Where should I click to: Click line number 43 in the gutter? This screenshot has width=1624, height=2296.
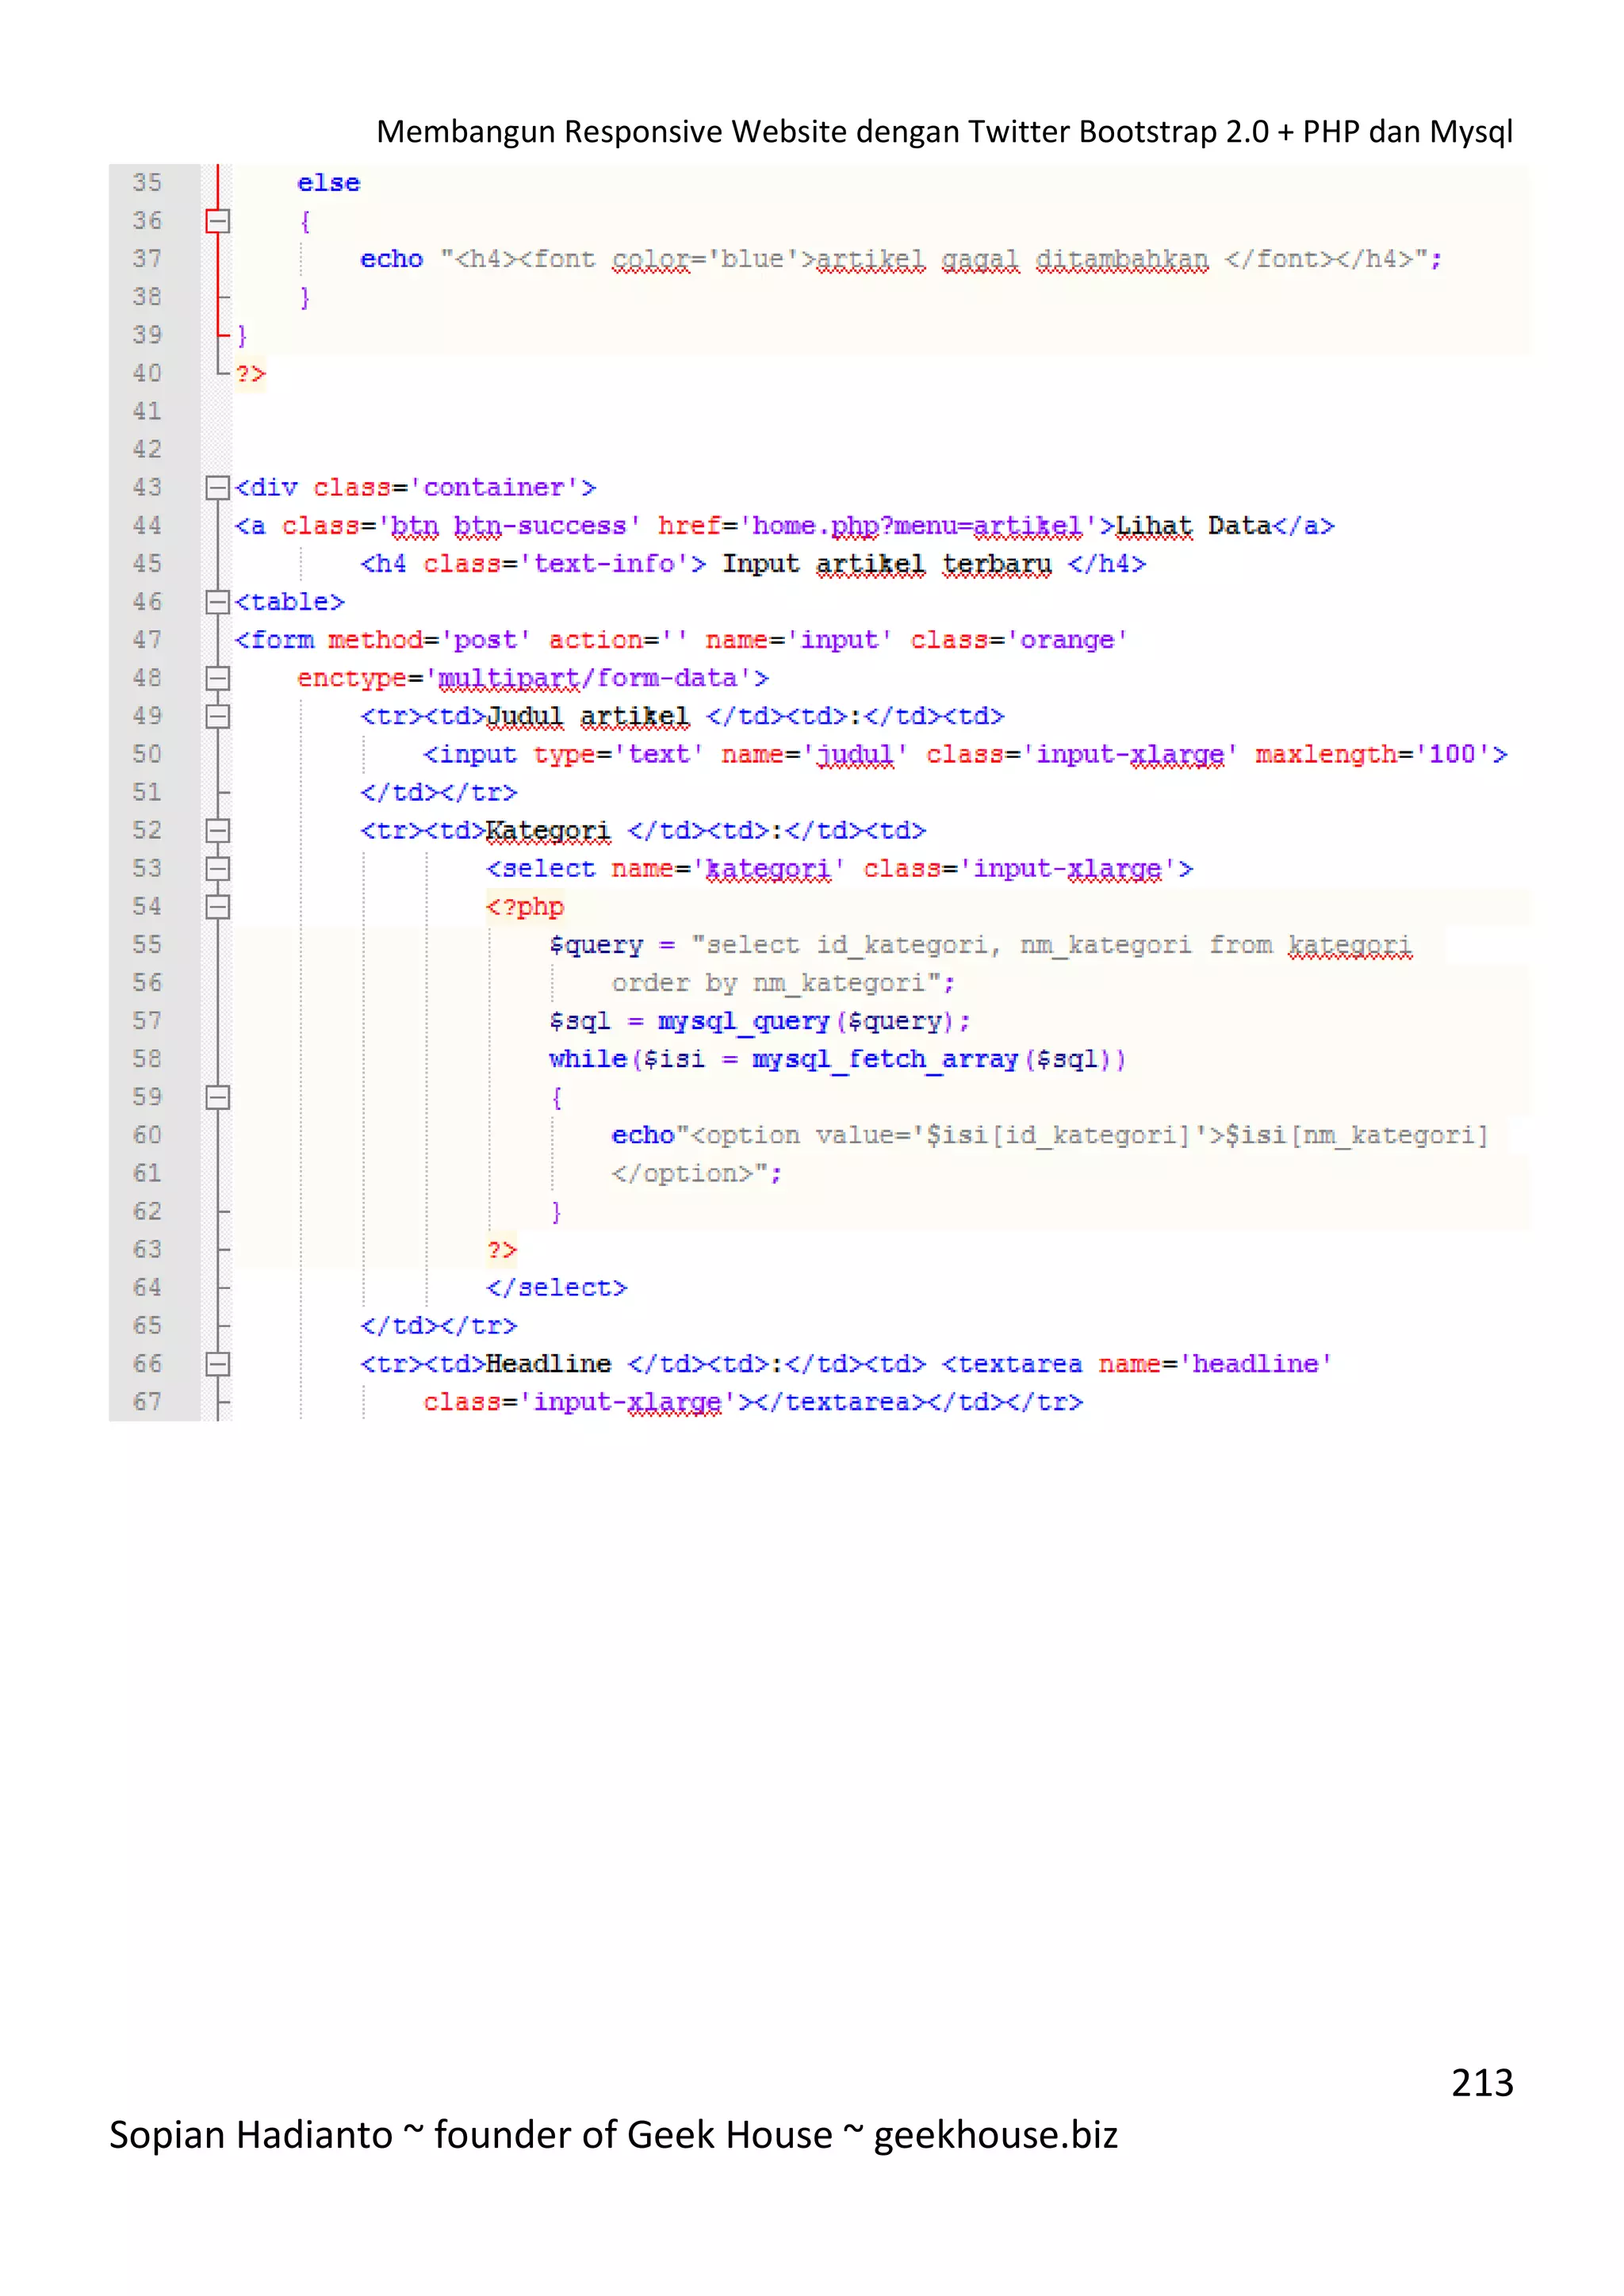(147, 487)
